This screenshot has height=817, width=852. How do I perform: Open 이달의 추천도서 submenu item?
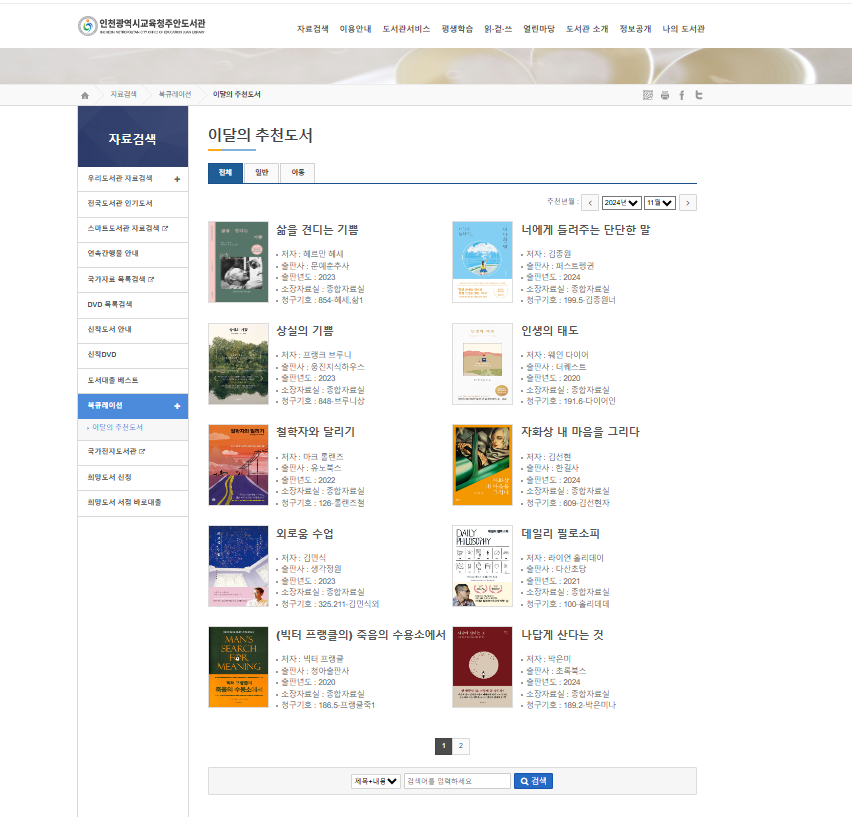[117, 428]
